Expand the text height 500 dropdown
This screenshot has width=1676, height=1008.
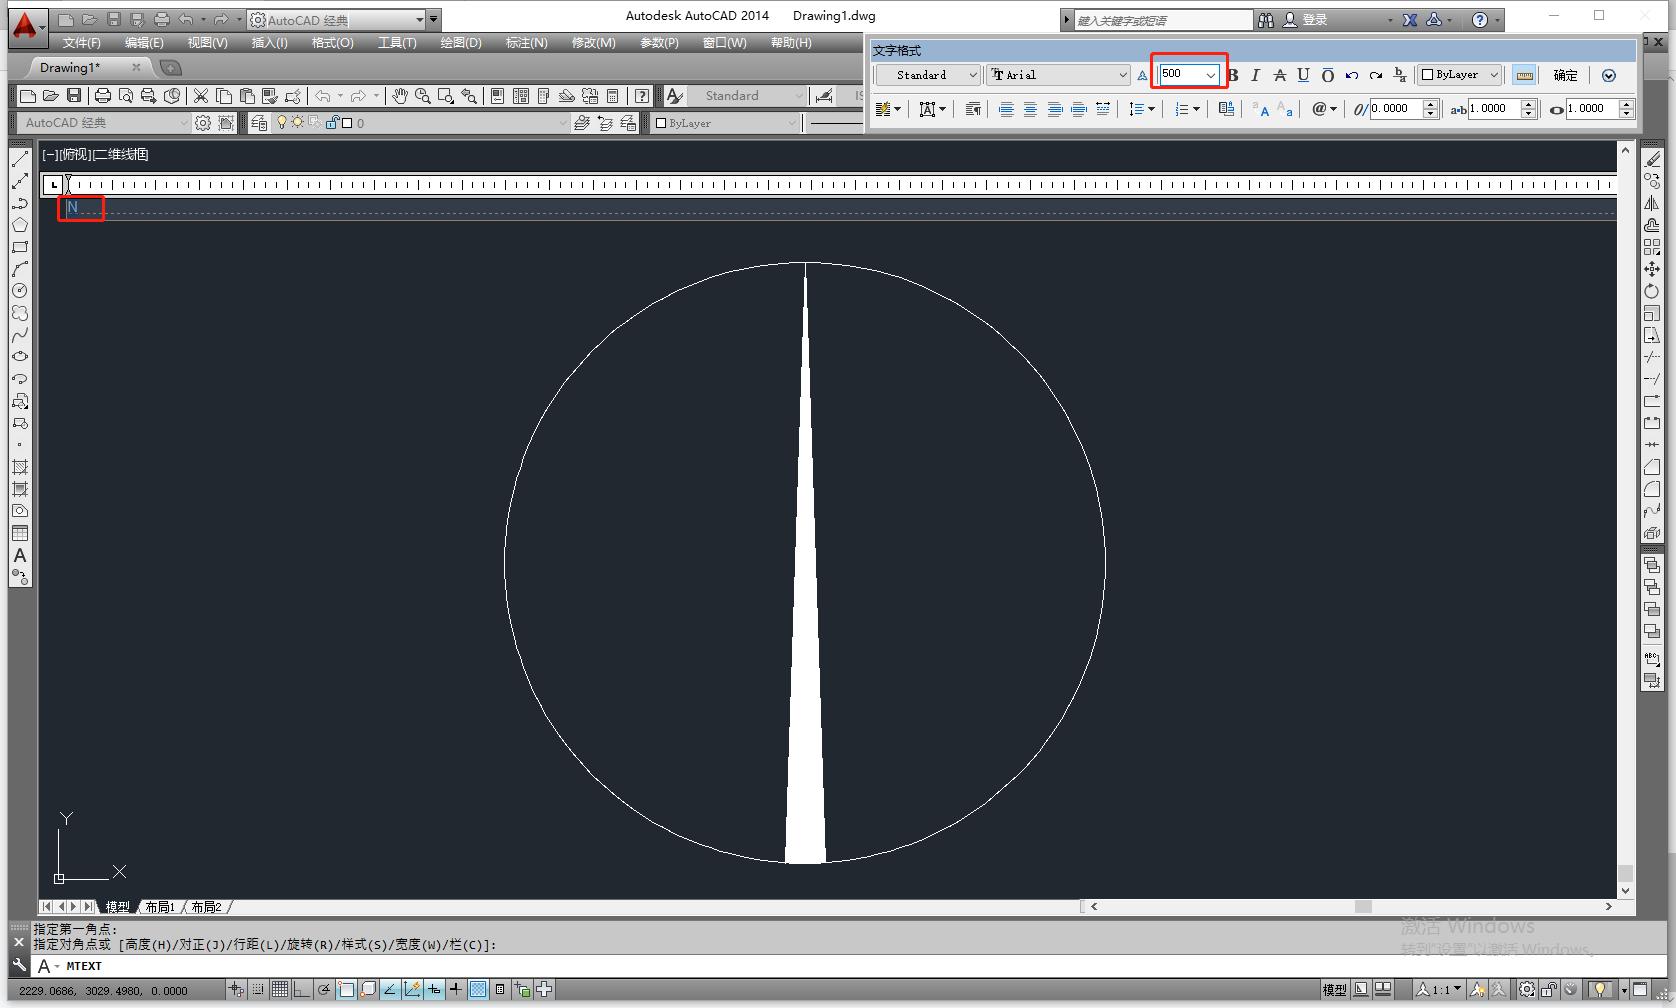coord(1211,74)
